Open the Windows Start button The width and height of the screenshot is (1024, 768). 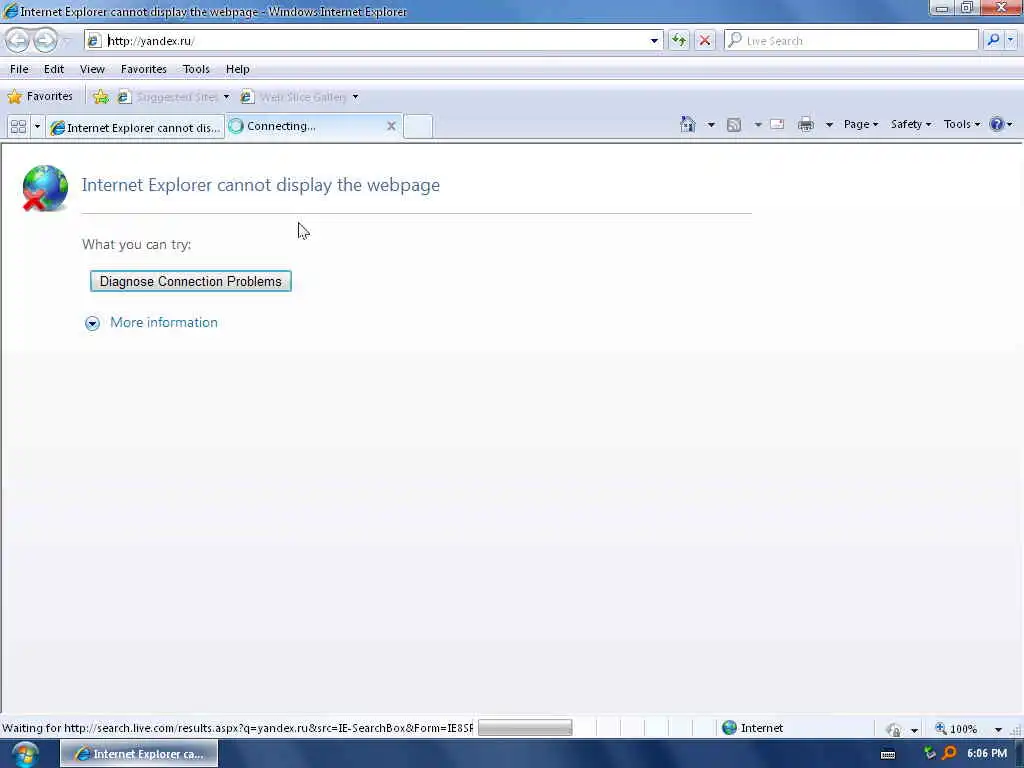pos(25,754)
